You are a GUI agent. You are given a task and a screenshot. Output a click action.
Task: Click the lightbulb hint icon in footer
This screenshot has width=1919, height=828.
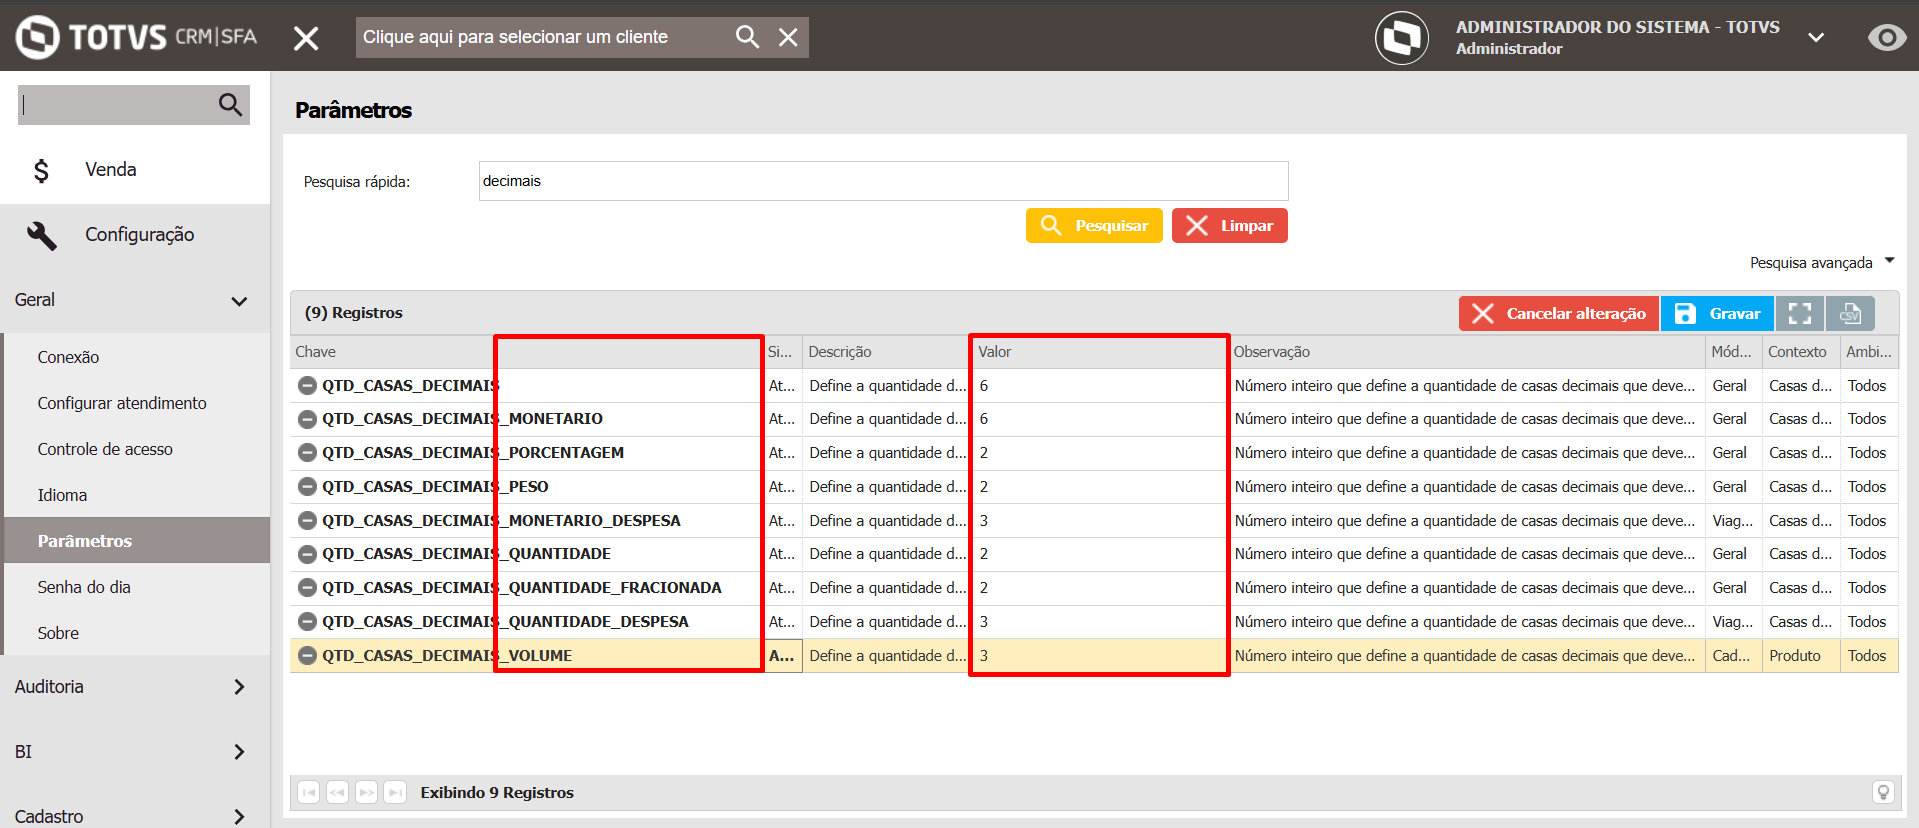[x=1883, y=793]
